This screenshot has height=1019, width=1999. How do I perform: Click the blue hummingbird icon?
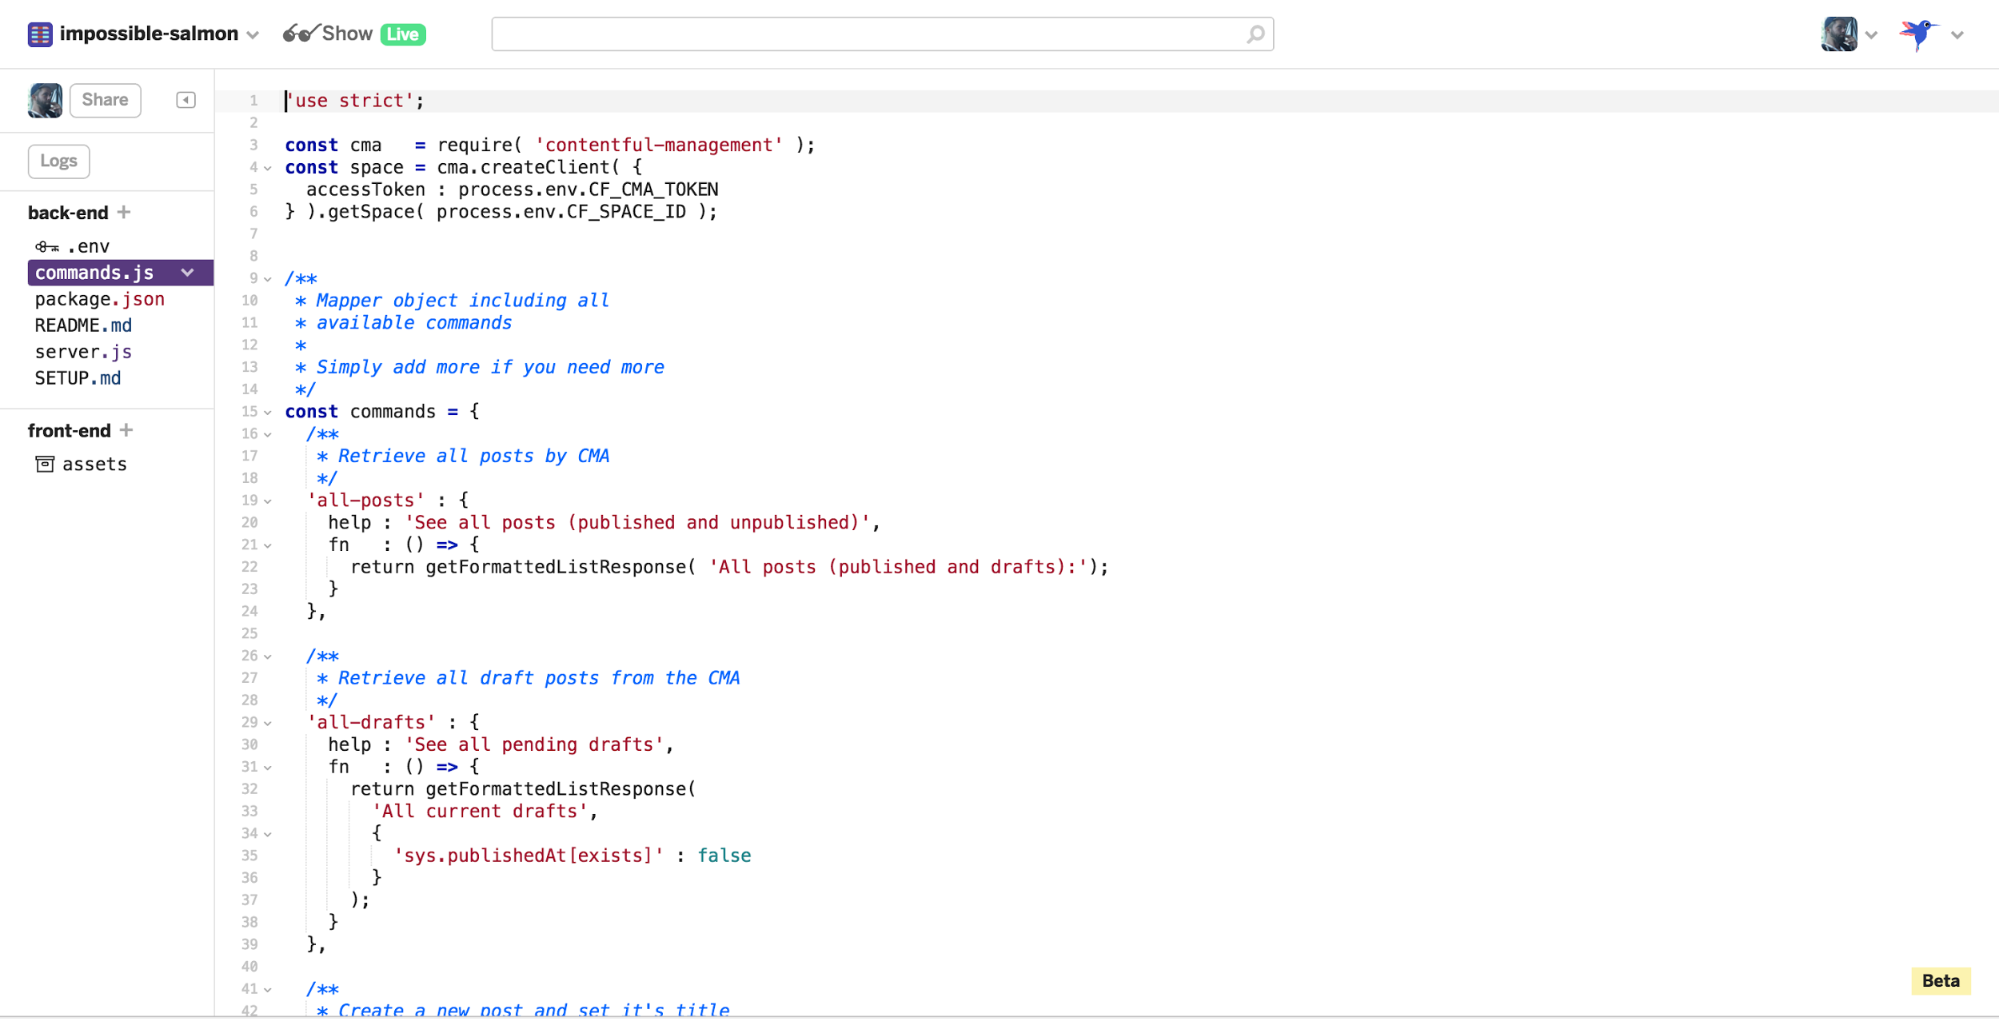pyautogui.click(x=1918, y=34)
